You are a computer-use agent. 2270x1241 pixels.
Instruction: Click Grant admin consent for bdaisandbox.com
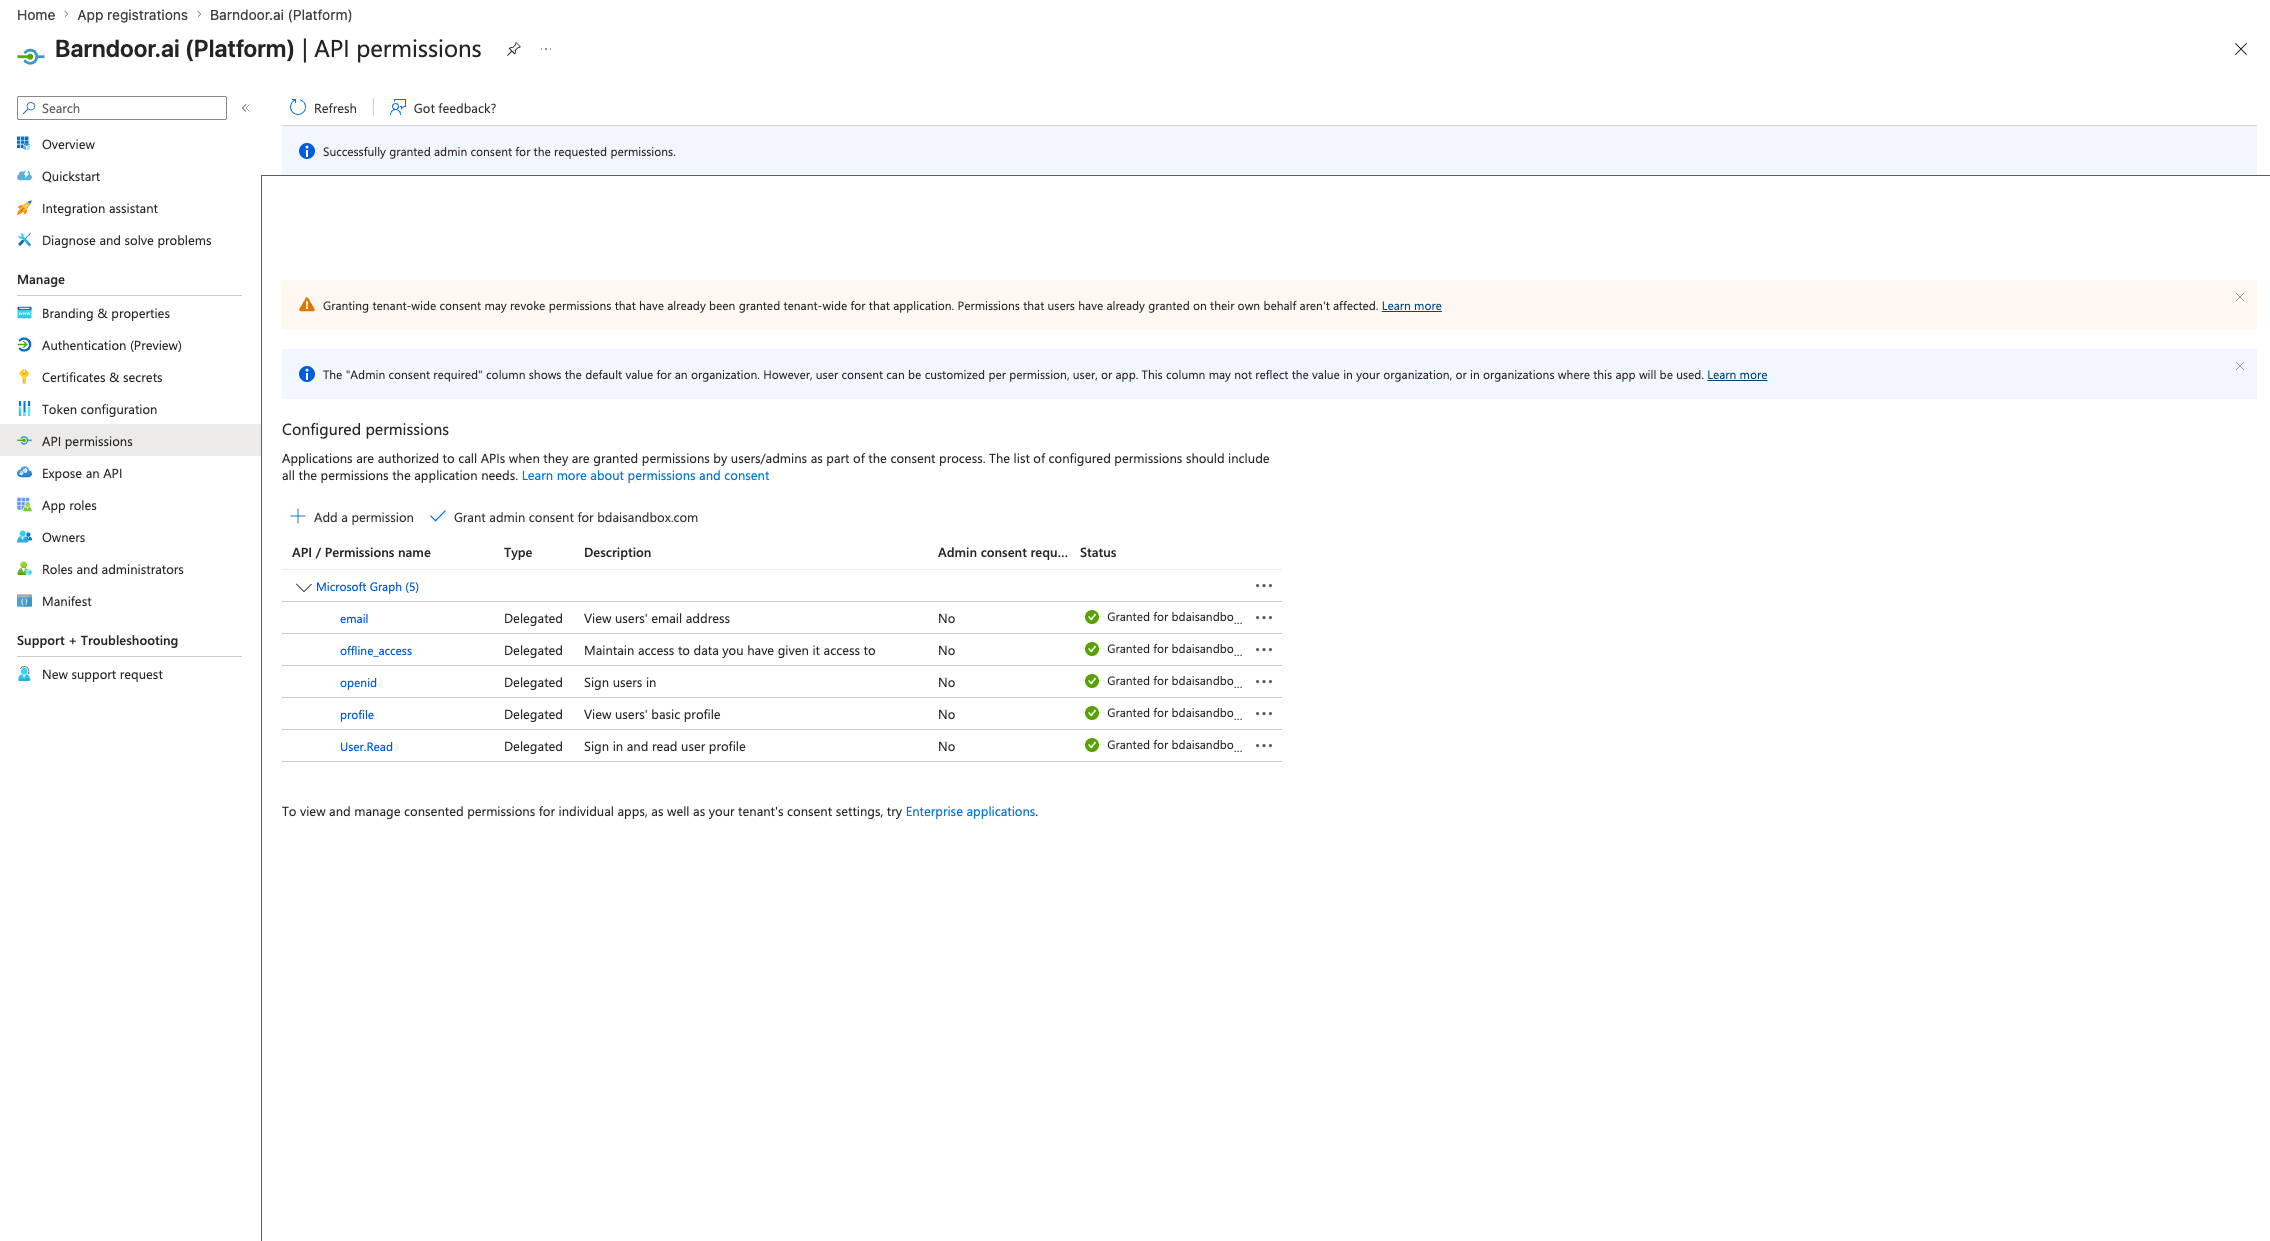564,517
